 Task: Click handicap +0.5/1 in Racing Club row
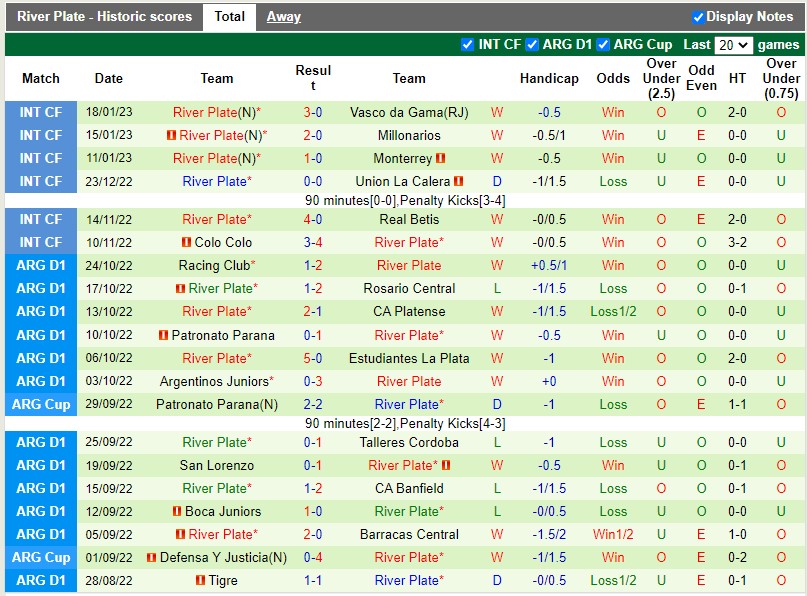coord(549,265)
